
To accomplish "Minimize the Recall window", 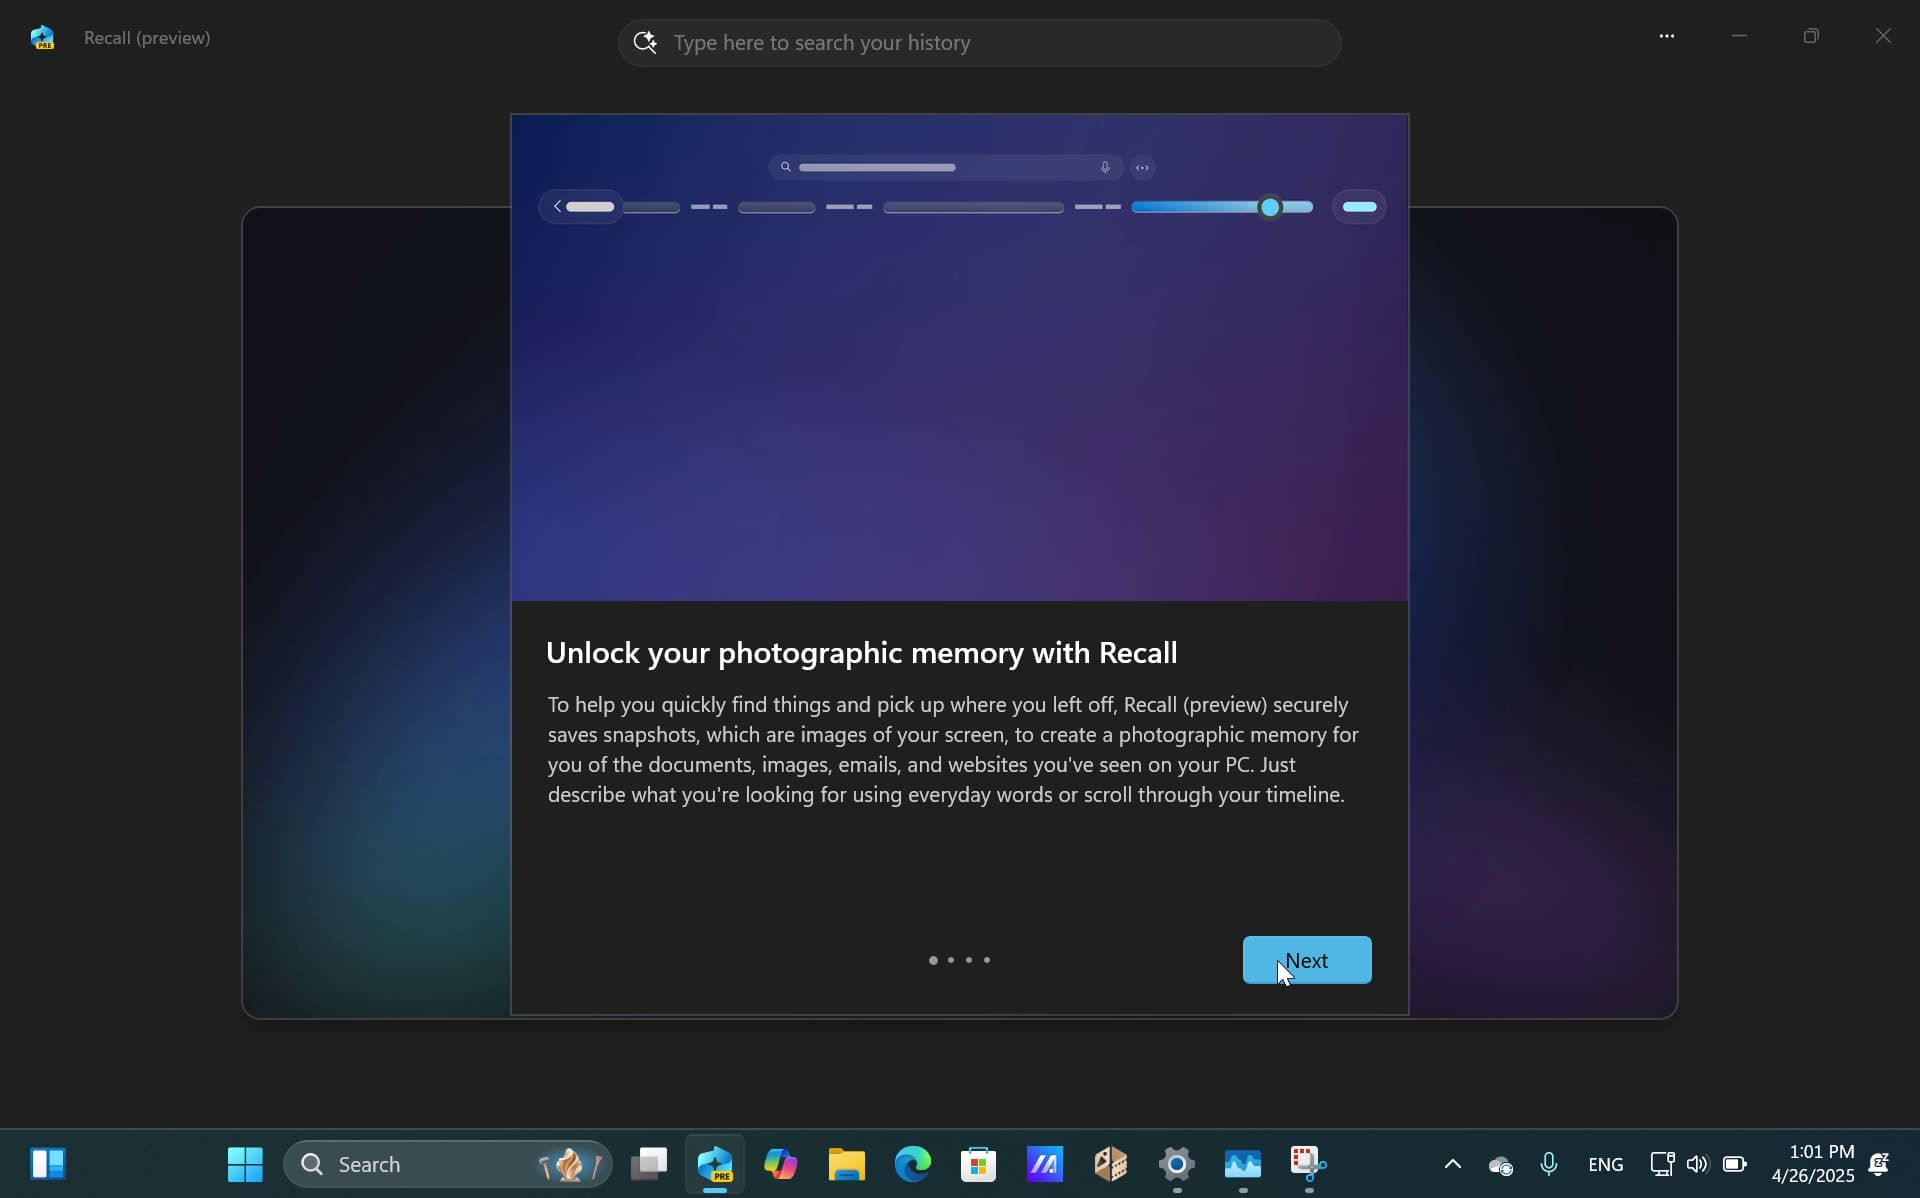I will [1739, 36].
